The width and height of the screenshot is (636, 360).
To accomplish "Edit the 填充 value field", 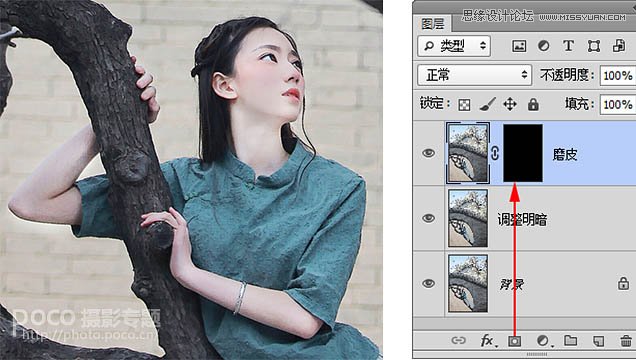I will click(x=618, y=105).
